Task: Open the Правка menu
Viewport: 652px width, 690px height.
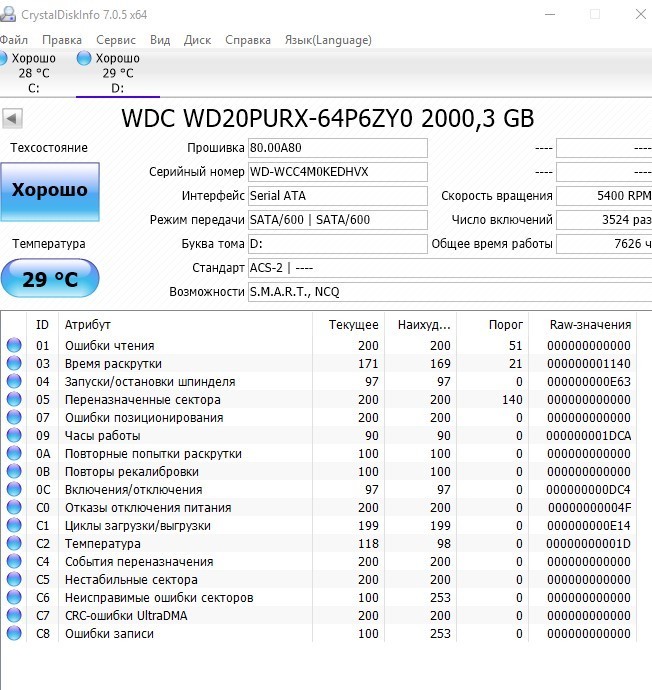Action: (62, 40)
